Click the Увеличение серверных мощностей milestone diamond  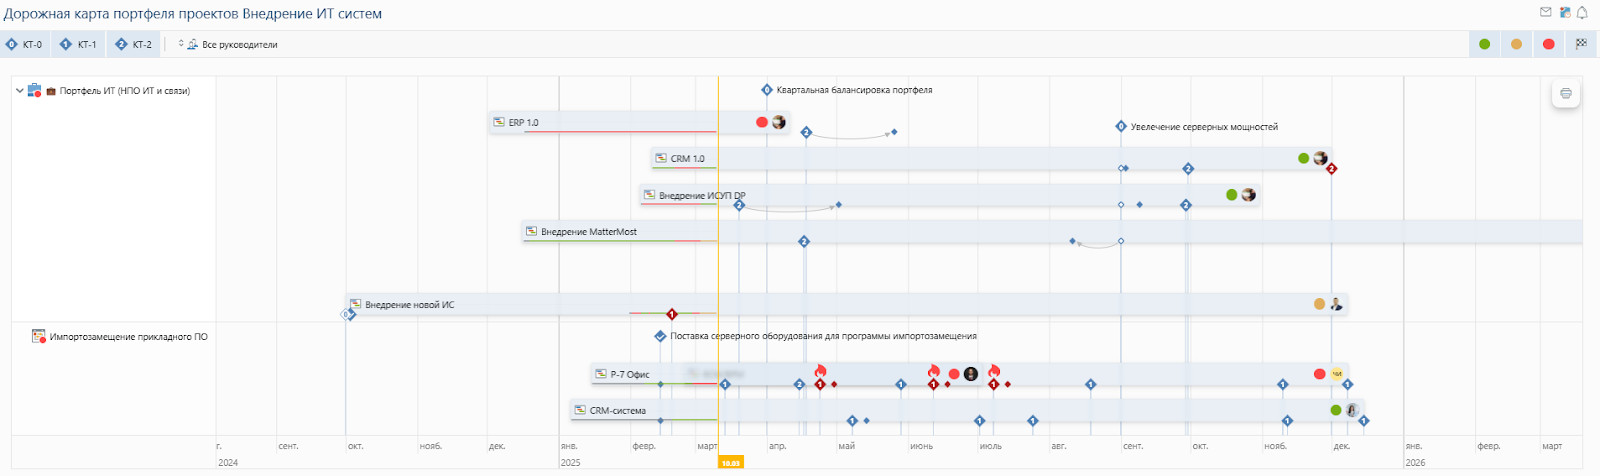pyautogui.click(x=1121, y=127)
